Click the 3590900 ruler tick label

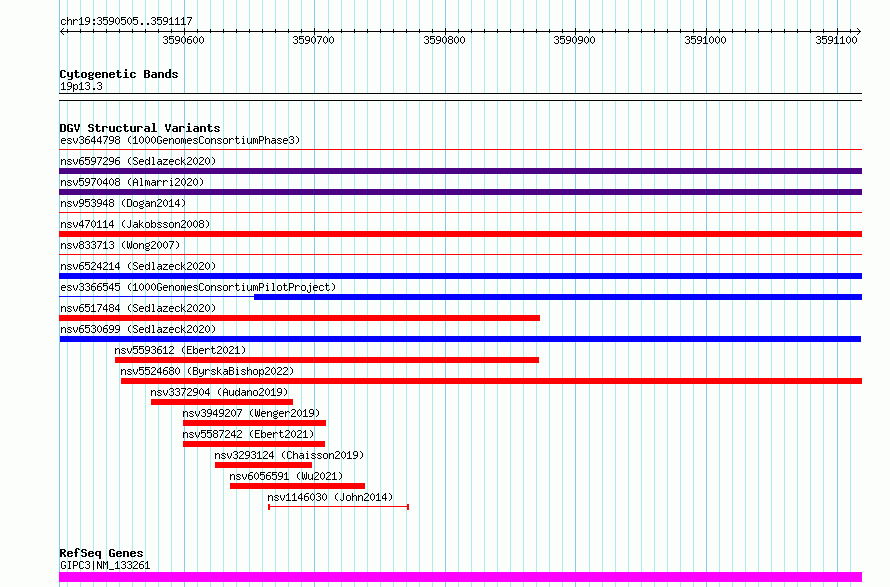coord(574,40)
